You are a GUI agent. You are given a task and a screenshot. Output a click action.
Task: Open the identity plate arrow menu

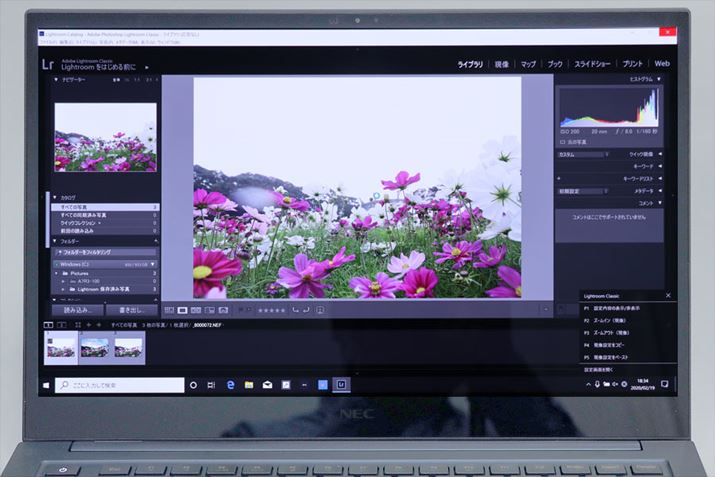coord(147,67)
